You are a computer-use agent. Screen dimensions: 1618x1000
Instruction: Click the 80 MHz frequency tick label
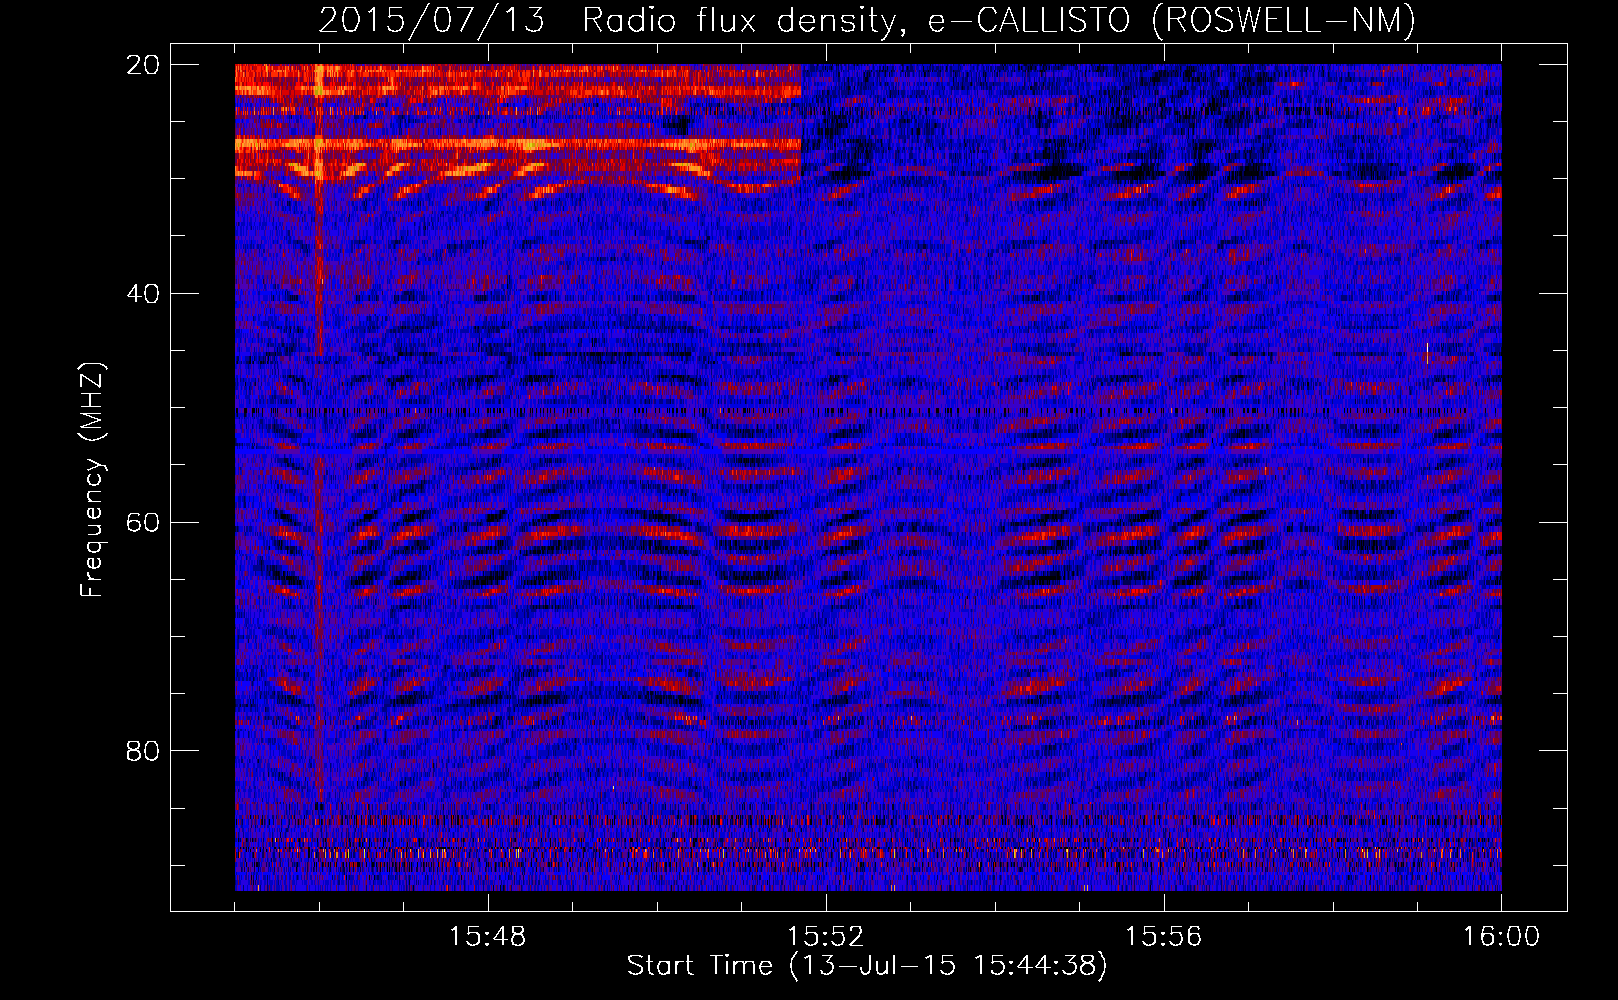143,751
